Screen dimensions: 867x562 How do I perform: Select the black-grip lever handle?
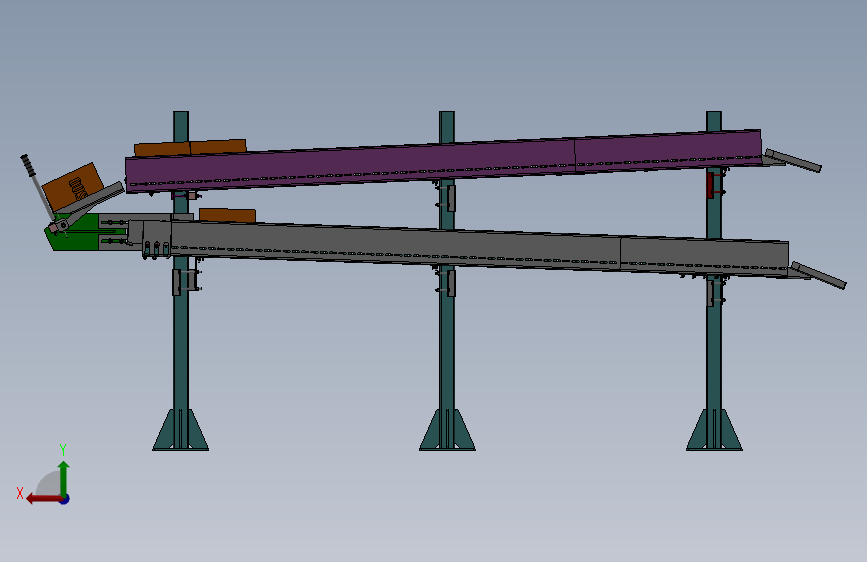(36, 185)
